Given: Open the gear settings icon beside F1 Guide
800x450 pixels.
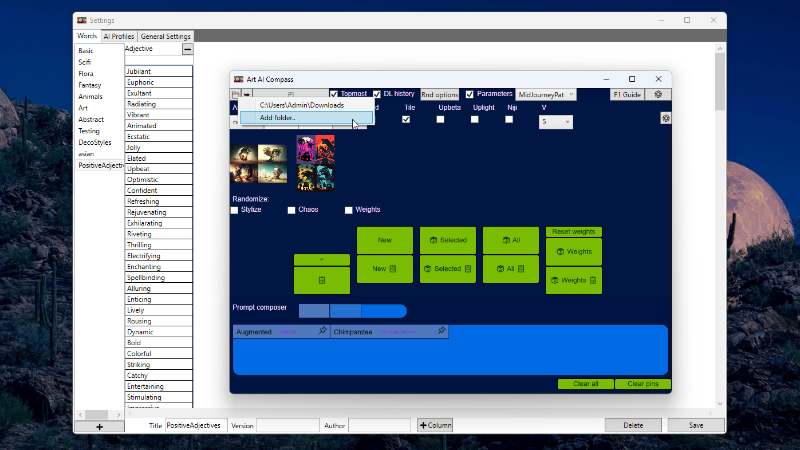Looking at the screenshot, I should click(658, 95).
